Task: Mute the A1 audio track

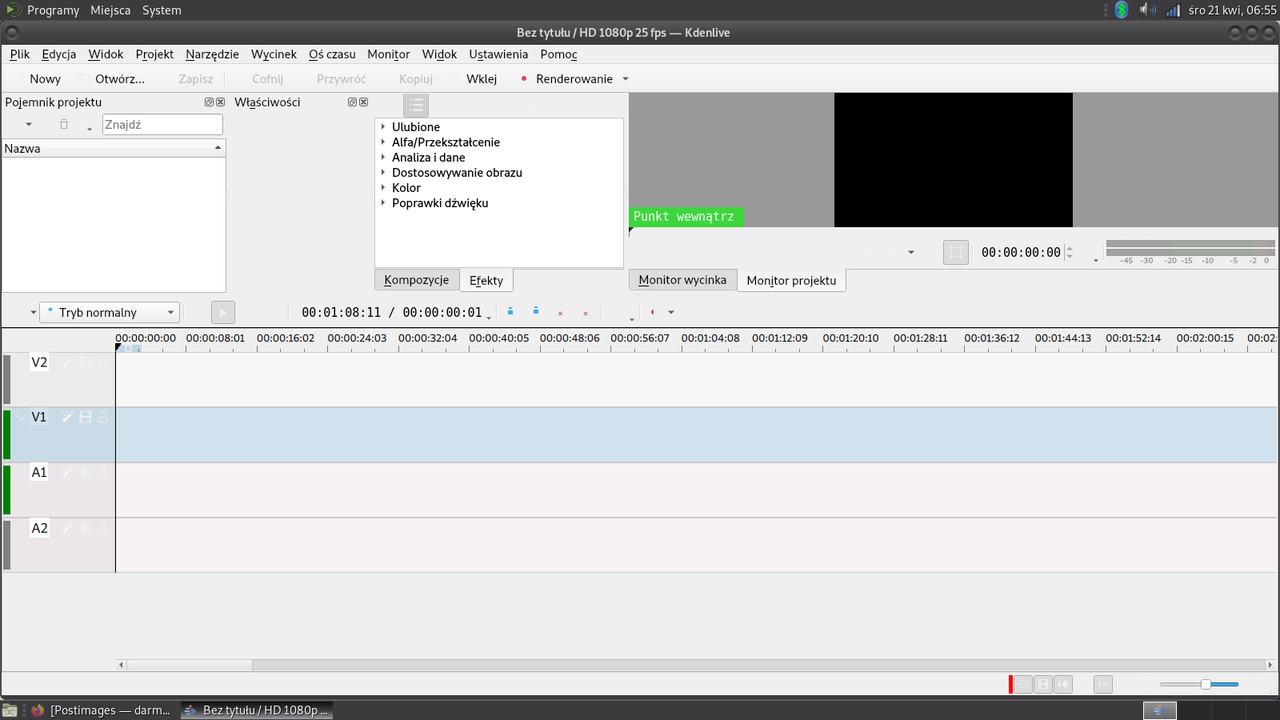Action: [85, 472]
